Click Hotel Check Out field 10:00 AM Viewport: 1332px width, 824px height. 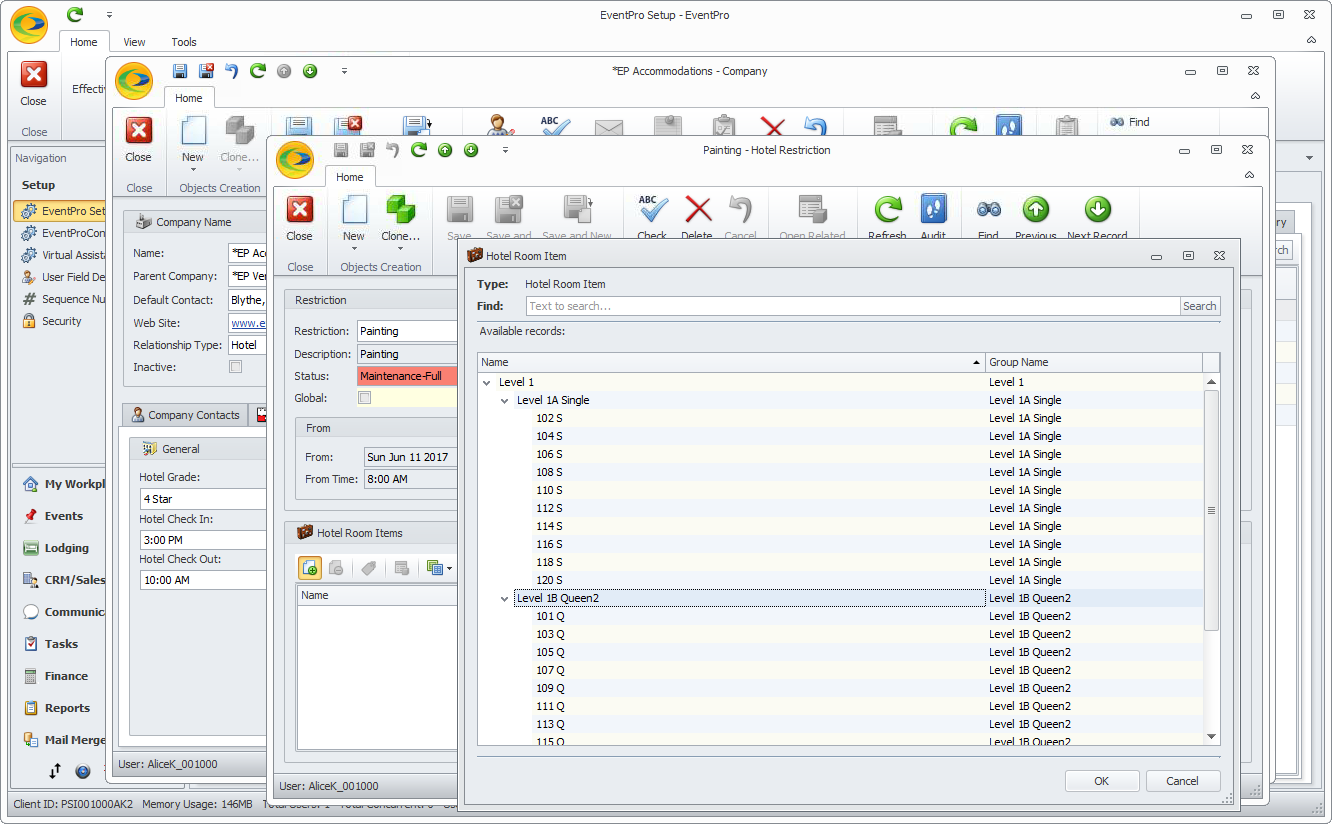click(204, 580)
